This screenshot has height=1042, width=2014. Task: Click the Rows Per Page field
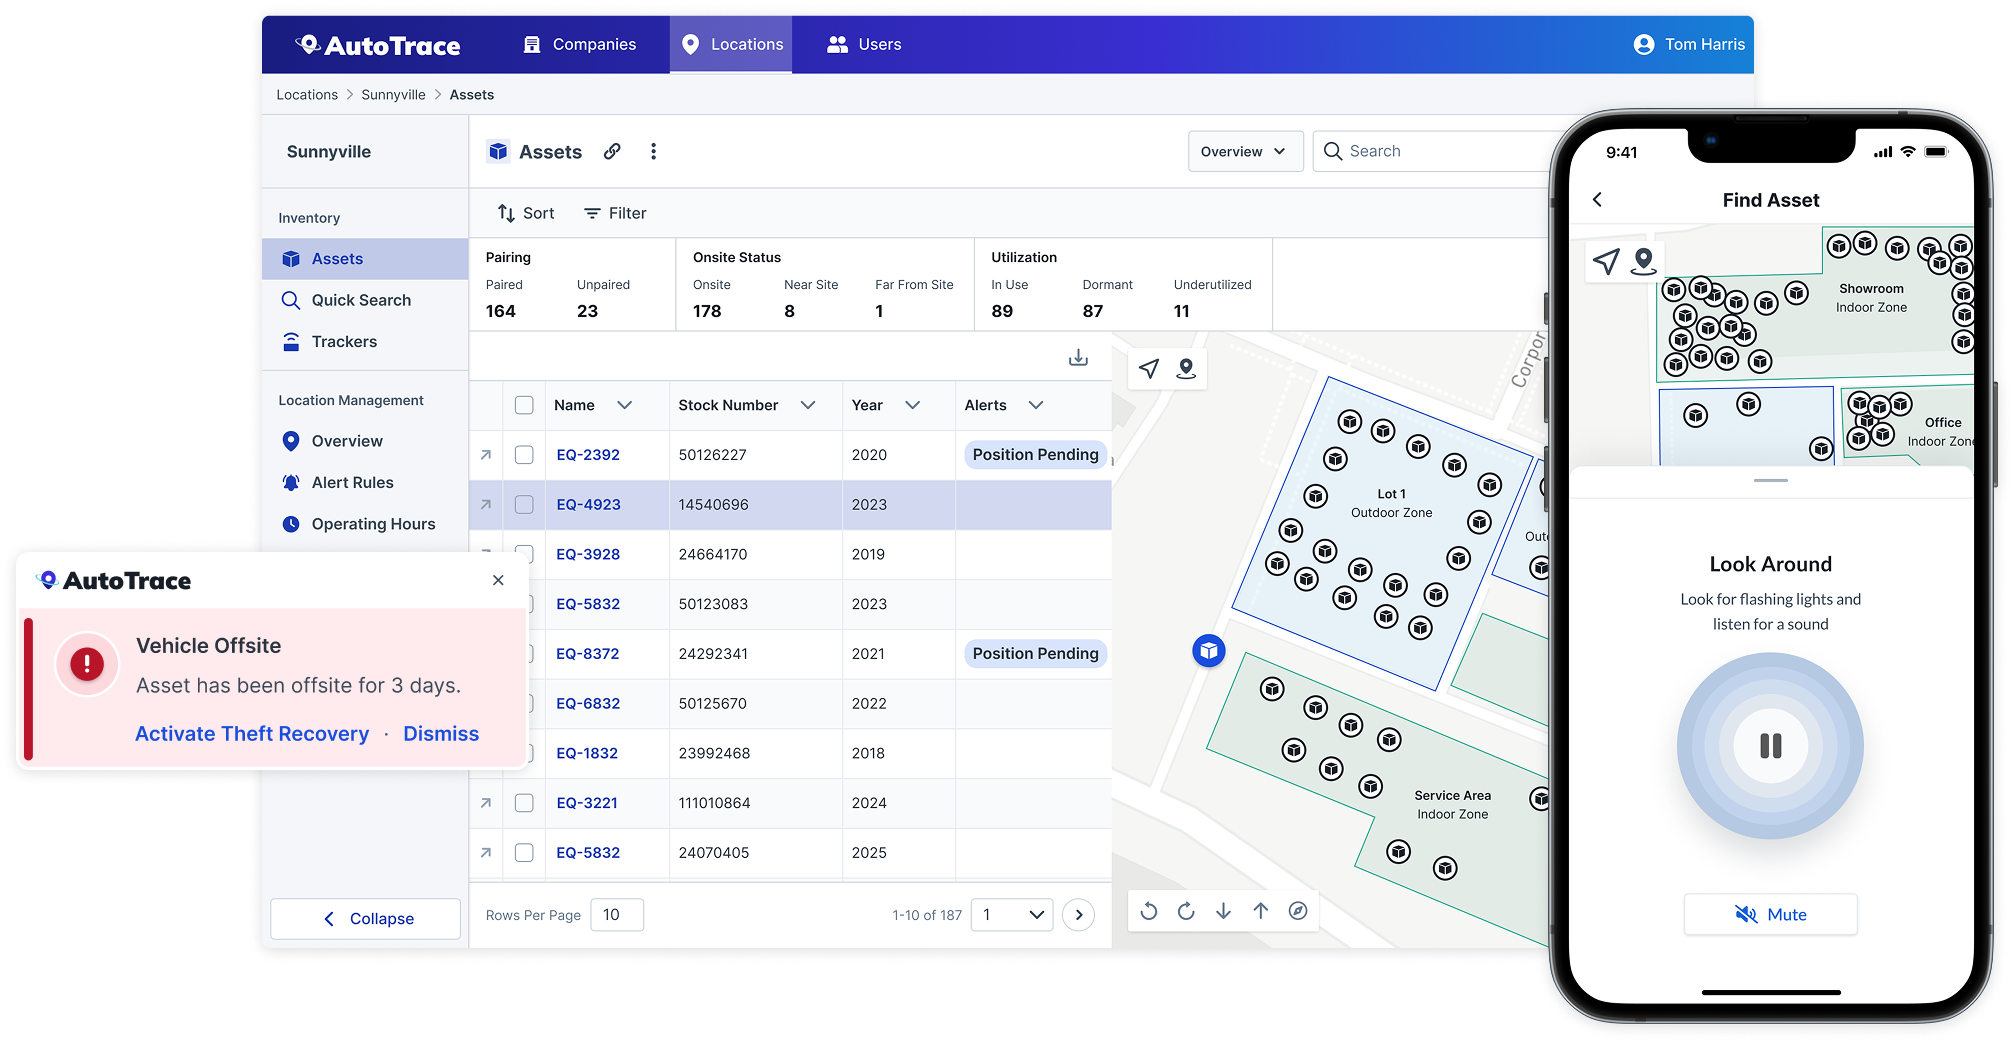pos(617,915)
